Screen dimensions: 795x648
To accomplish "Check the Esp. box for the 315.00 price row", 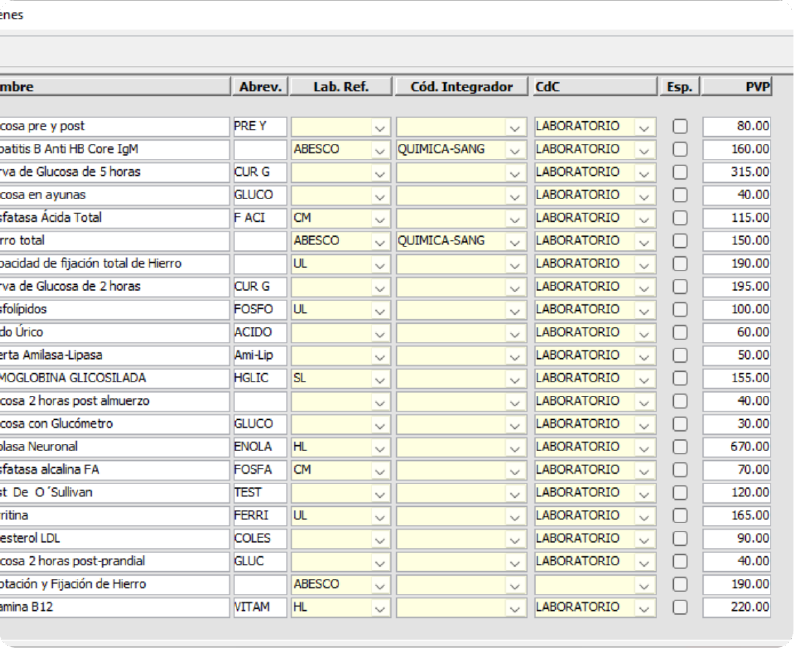I will [680, 173].
